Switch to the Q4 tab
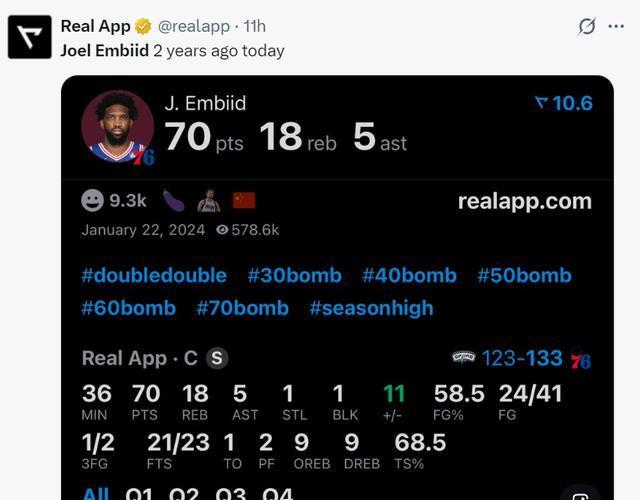Image resolution: width=640 pixels, height=500 pixels. (278, 494)
